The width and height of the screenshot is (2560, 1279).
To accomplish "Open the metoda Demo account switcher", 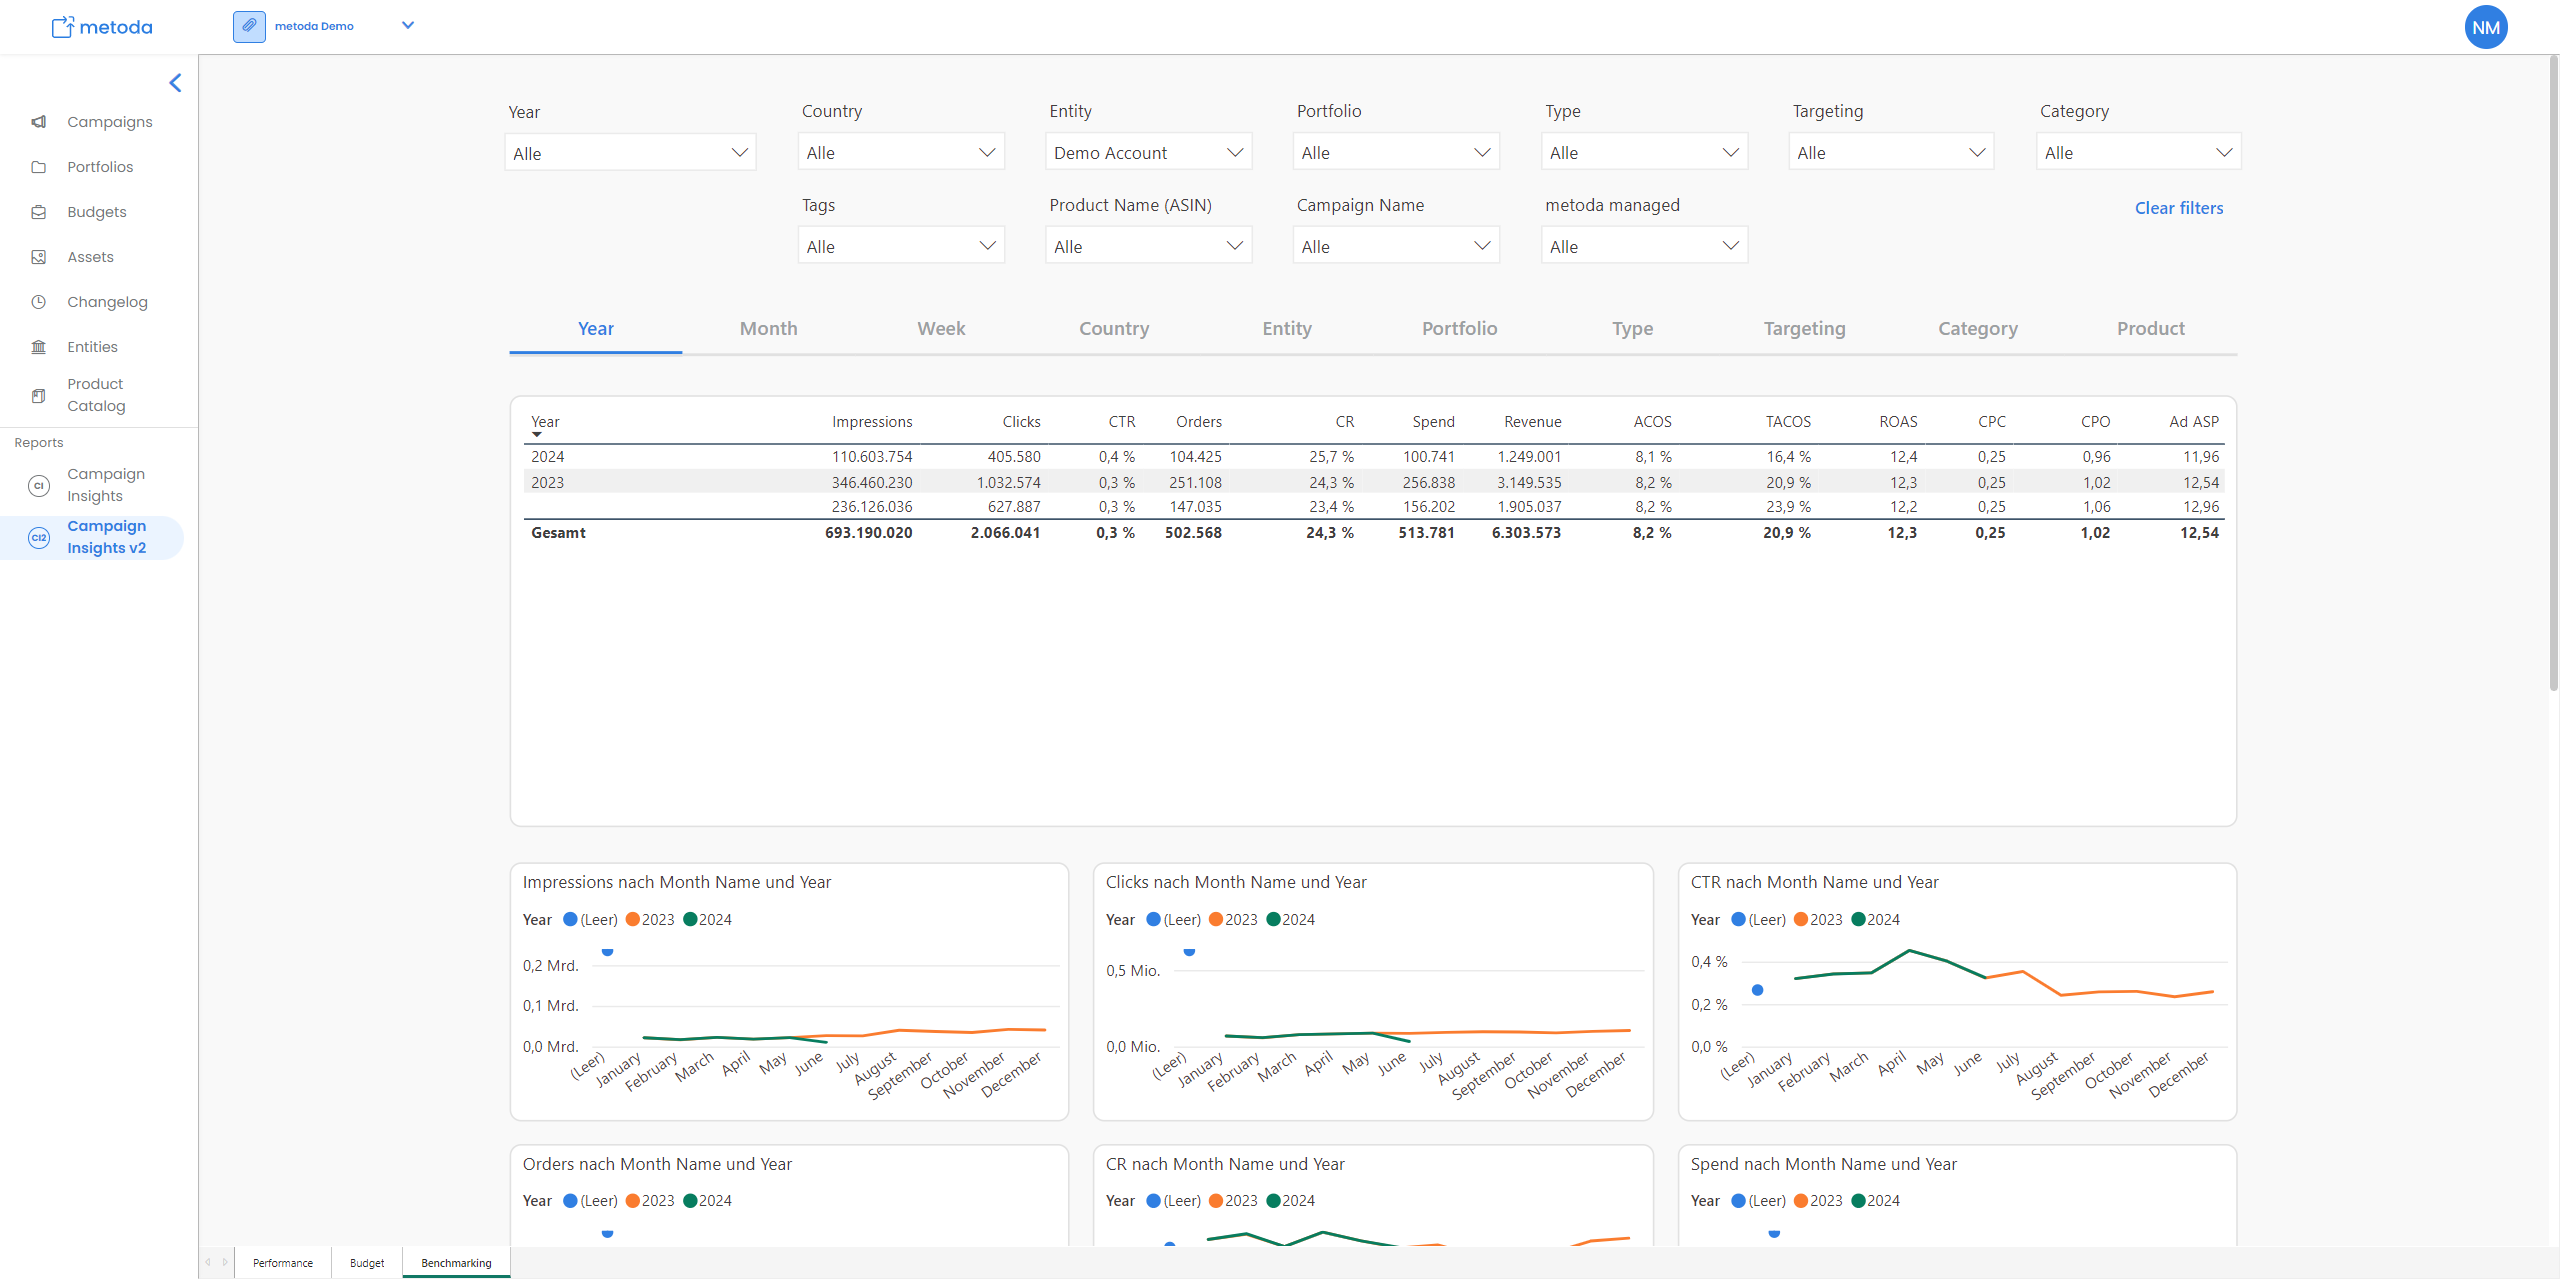I will pos(407,26).
